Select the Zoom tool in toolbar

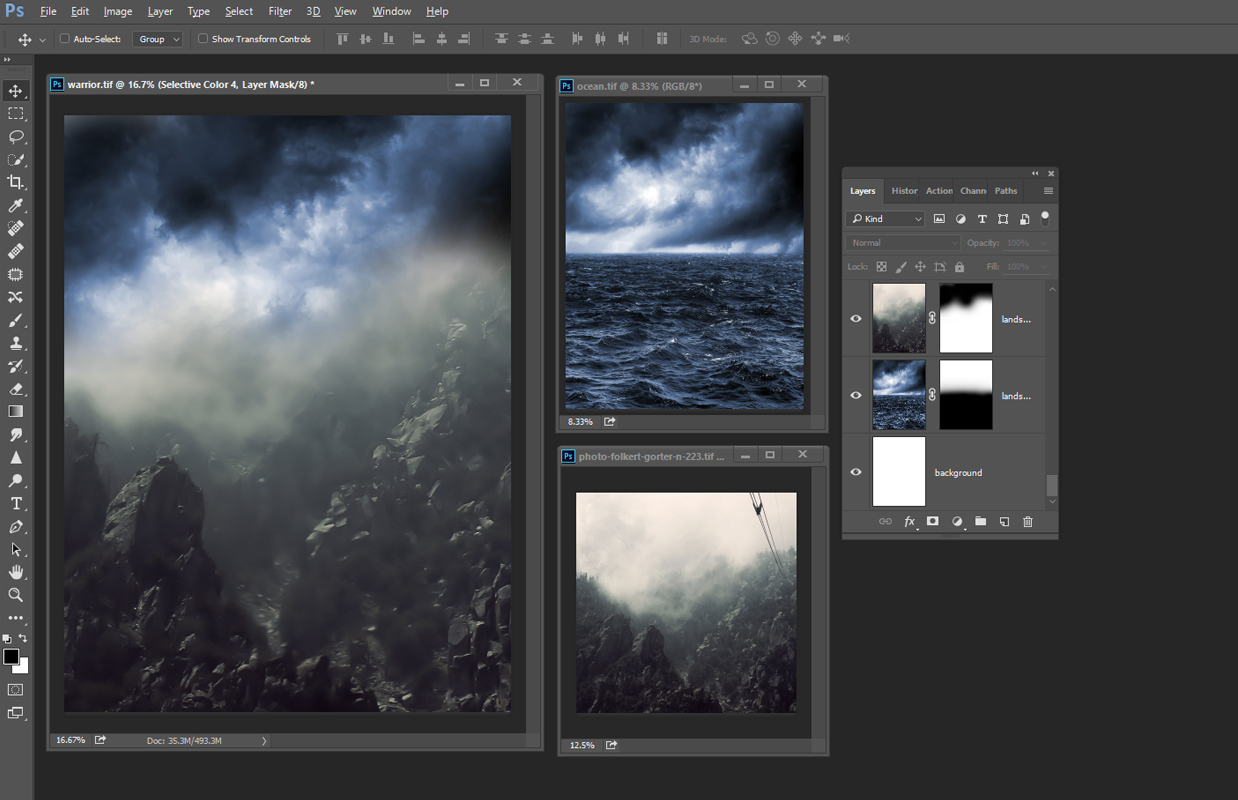(x=16, y=595)
